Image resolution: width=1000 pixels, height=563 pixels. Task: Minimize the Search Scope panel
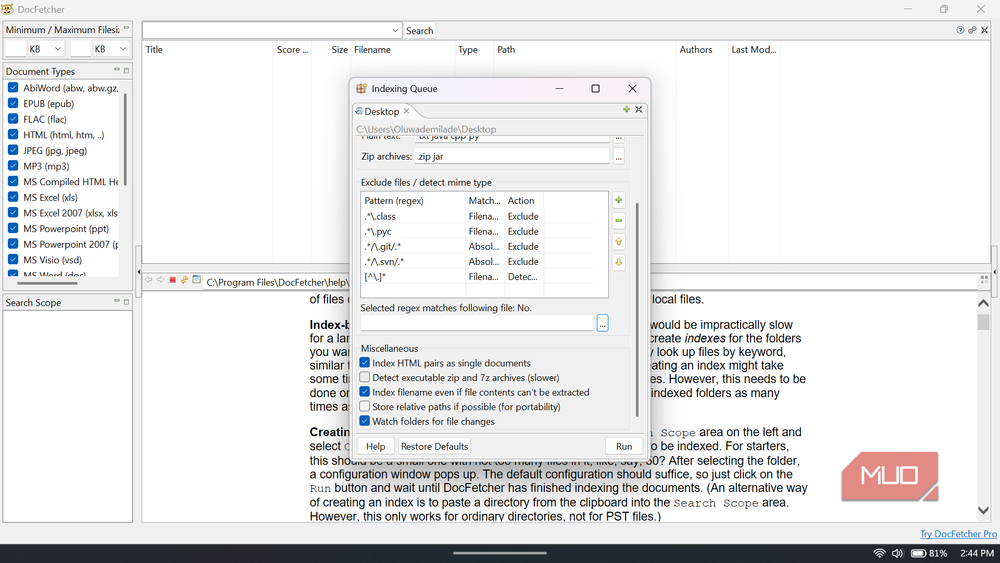(x=117, y=302)
